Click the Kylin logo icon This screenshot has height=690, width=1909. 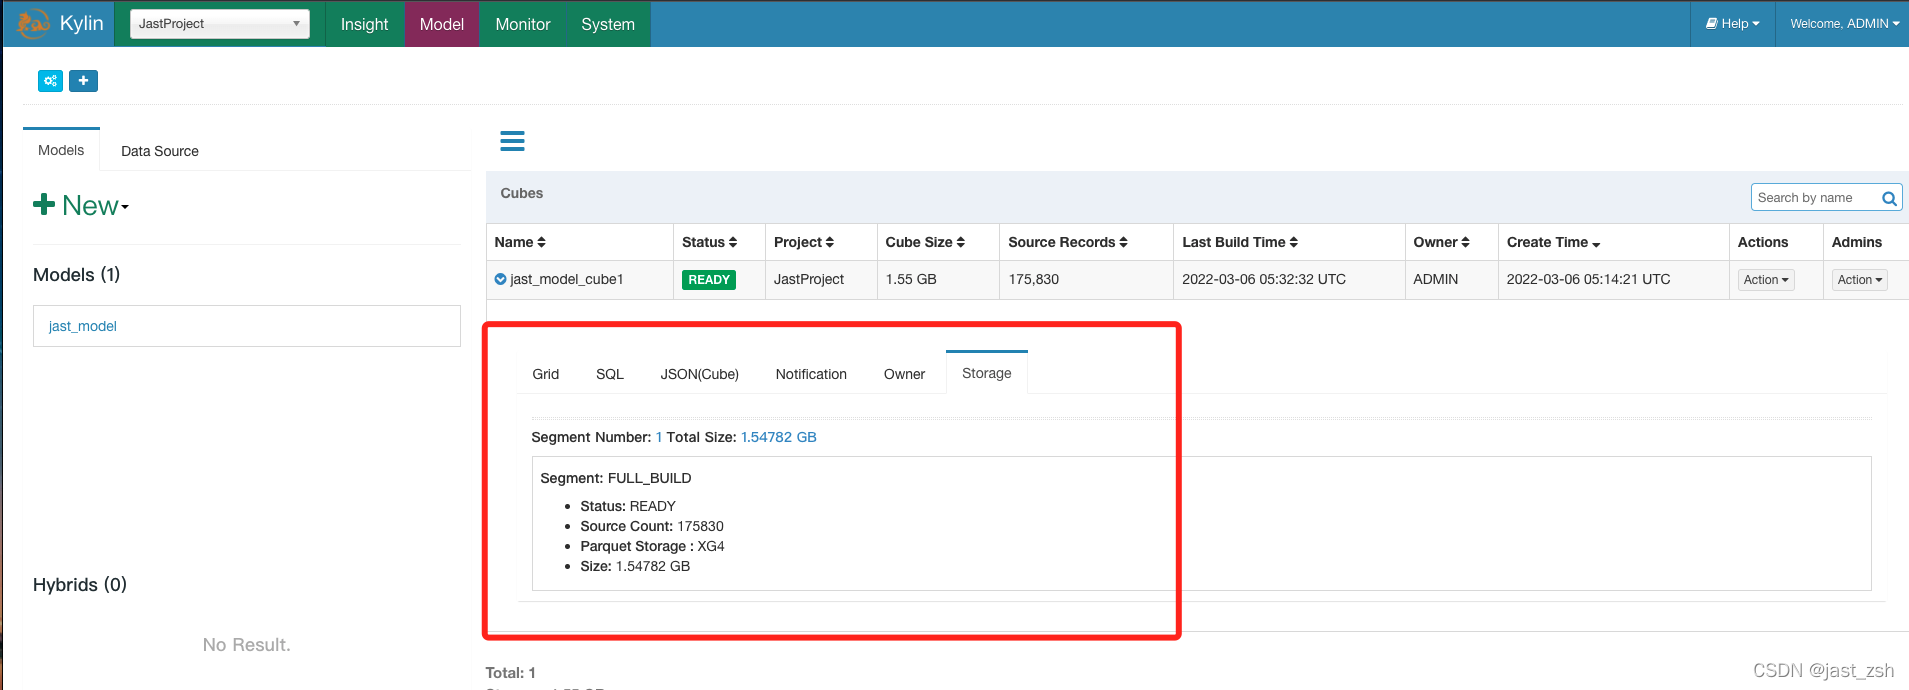click(x=33, y=22)
